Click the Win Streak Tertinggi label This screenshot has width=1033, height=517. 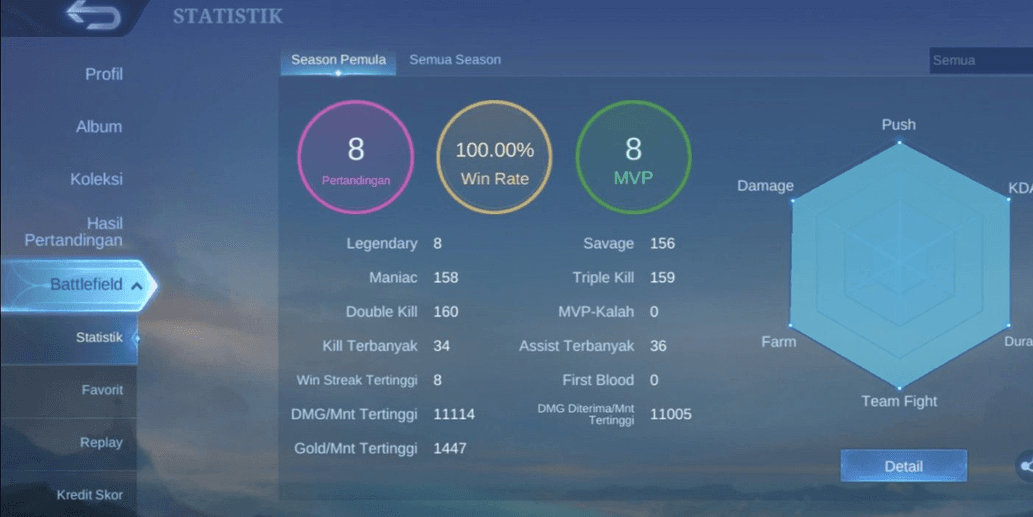pos(357,381)
